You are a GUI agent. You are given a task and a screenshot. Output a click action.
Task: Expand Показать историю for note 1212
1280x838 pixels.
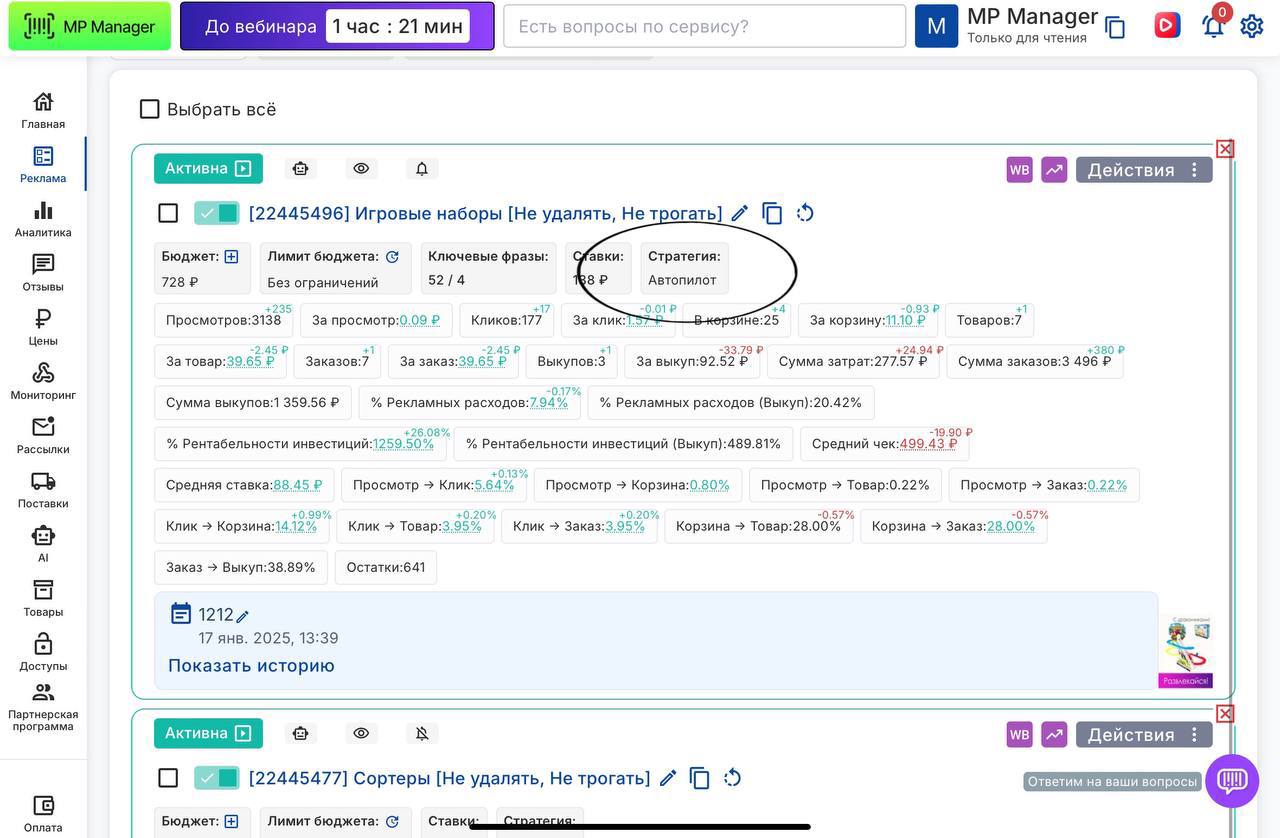tap(251, 666)
